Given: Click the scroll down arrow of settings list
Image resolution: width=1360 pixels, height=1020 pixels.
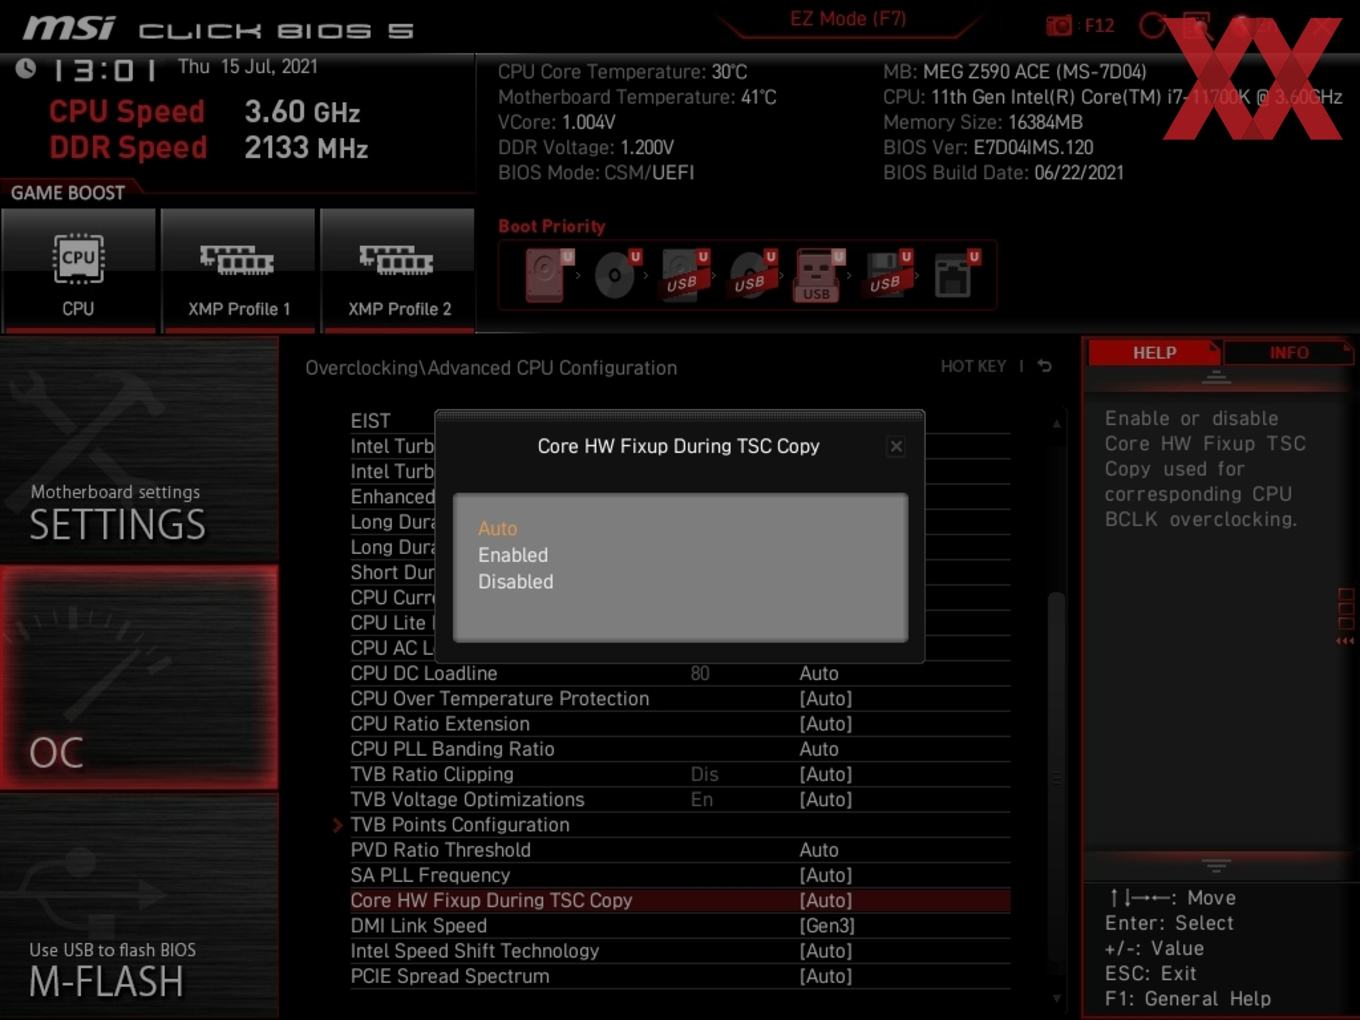Looking at the screenshot, I should coord(1056,998).
